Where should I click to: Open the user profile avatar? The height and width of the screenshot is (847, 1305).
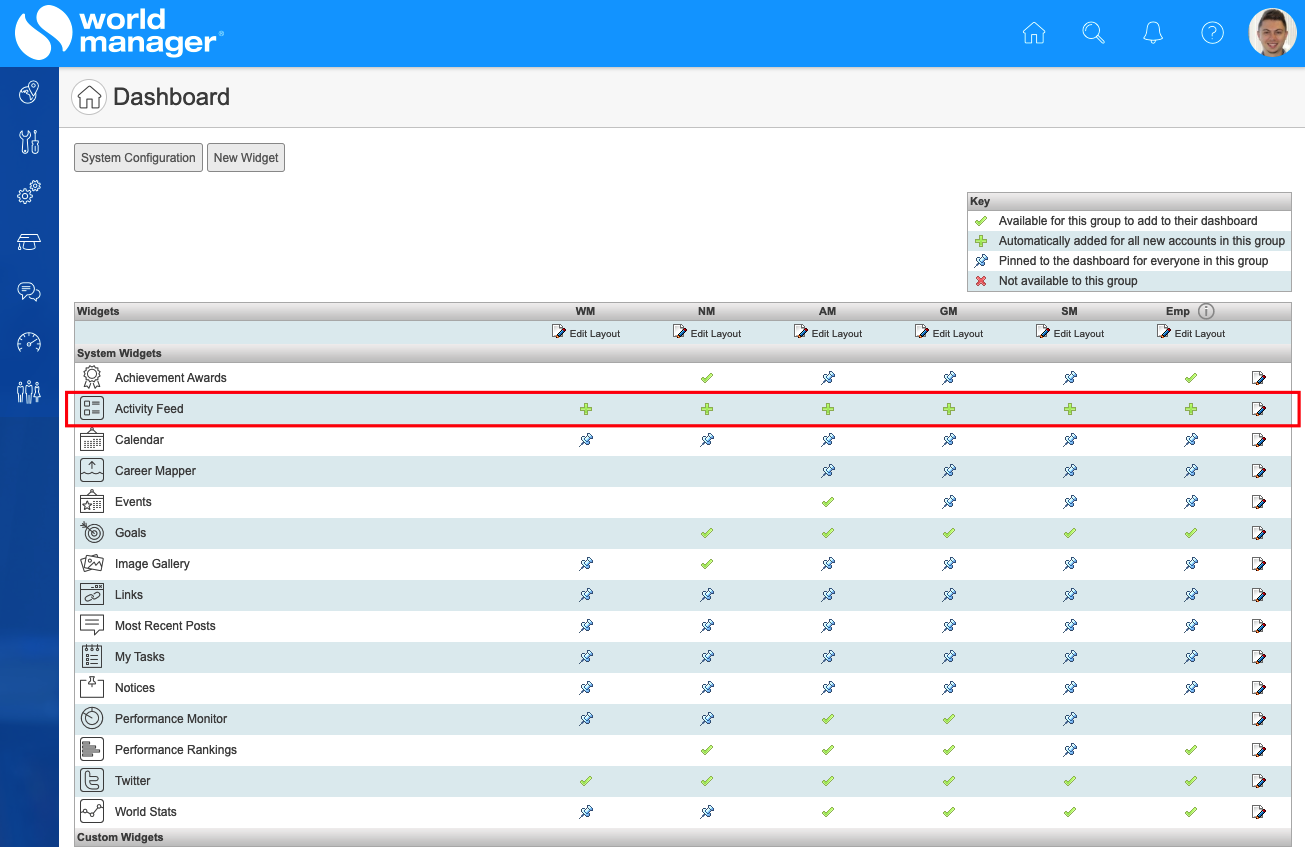point(1272,33)
